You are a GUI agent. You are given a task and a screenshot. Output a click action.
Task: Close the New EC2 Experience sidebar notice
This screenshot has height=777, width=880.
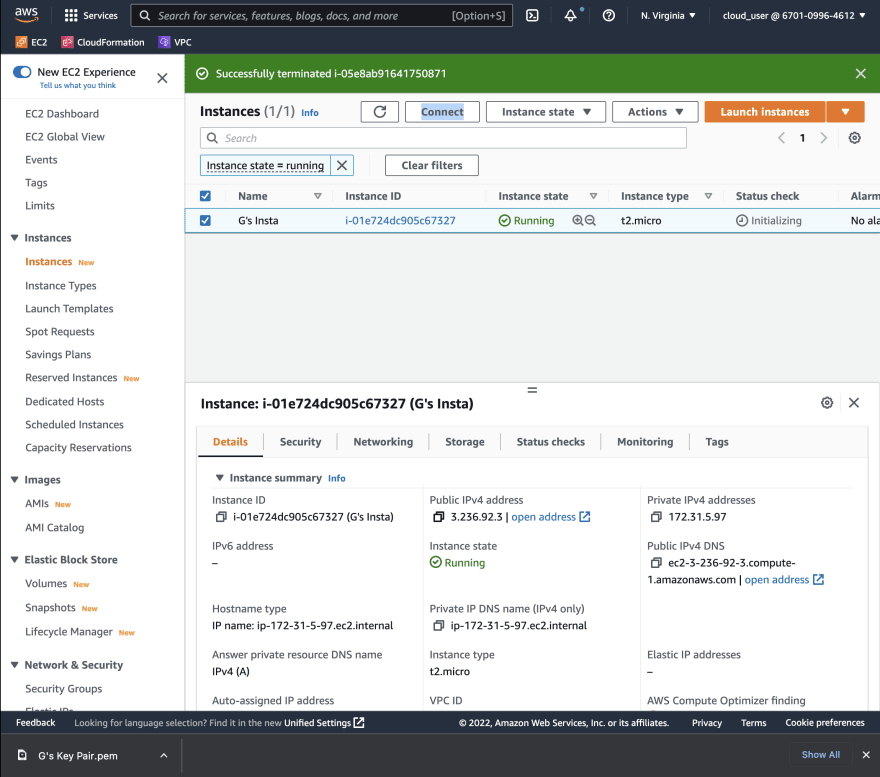[162, 78]
